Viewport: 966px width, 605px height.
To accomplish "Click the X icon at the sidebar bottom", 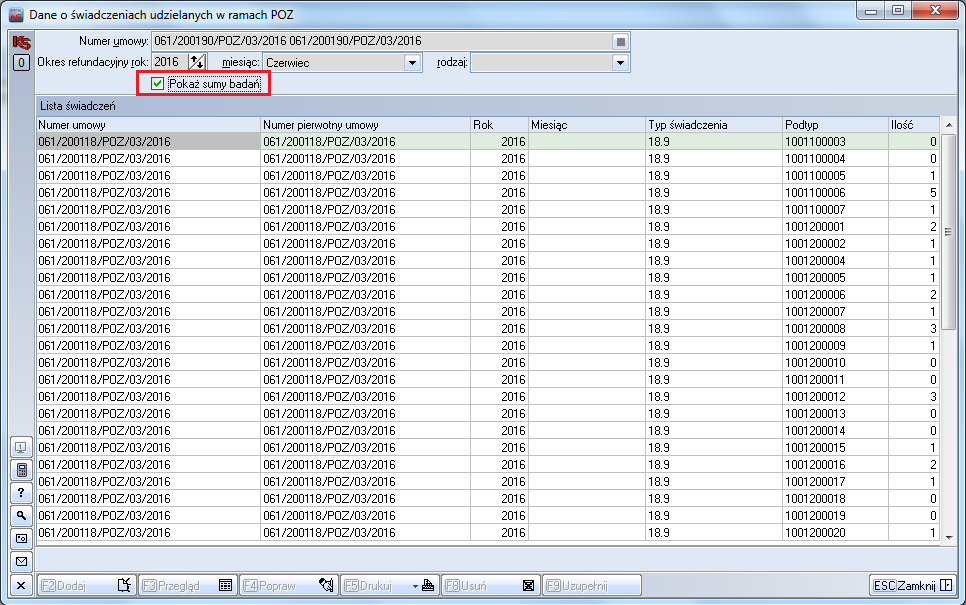I will 21,585.
